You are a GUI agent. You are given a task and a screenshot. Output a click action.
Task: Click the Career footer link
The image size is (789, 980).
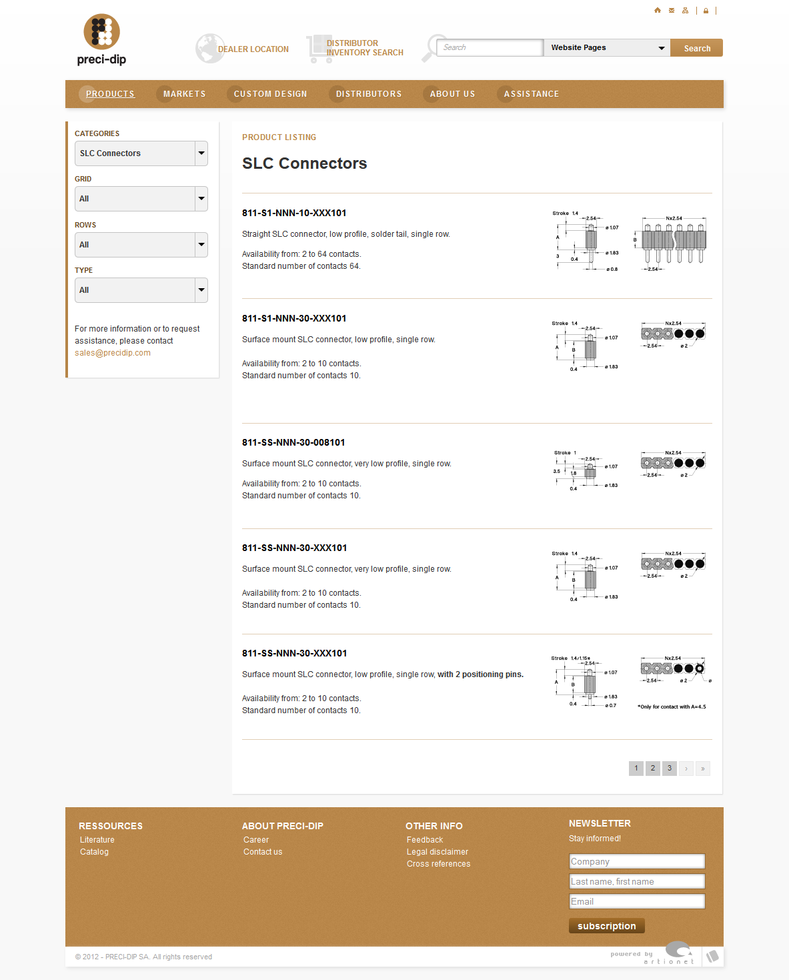pyautogui.click(x=256, y=840)
